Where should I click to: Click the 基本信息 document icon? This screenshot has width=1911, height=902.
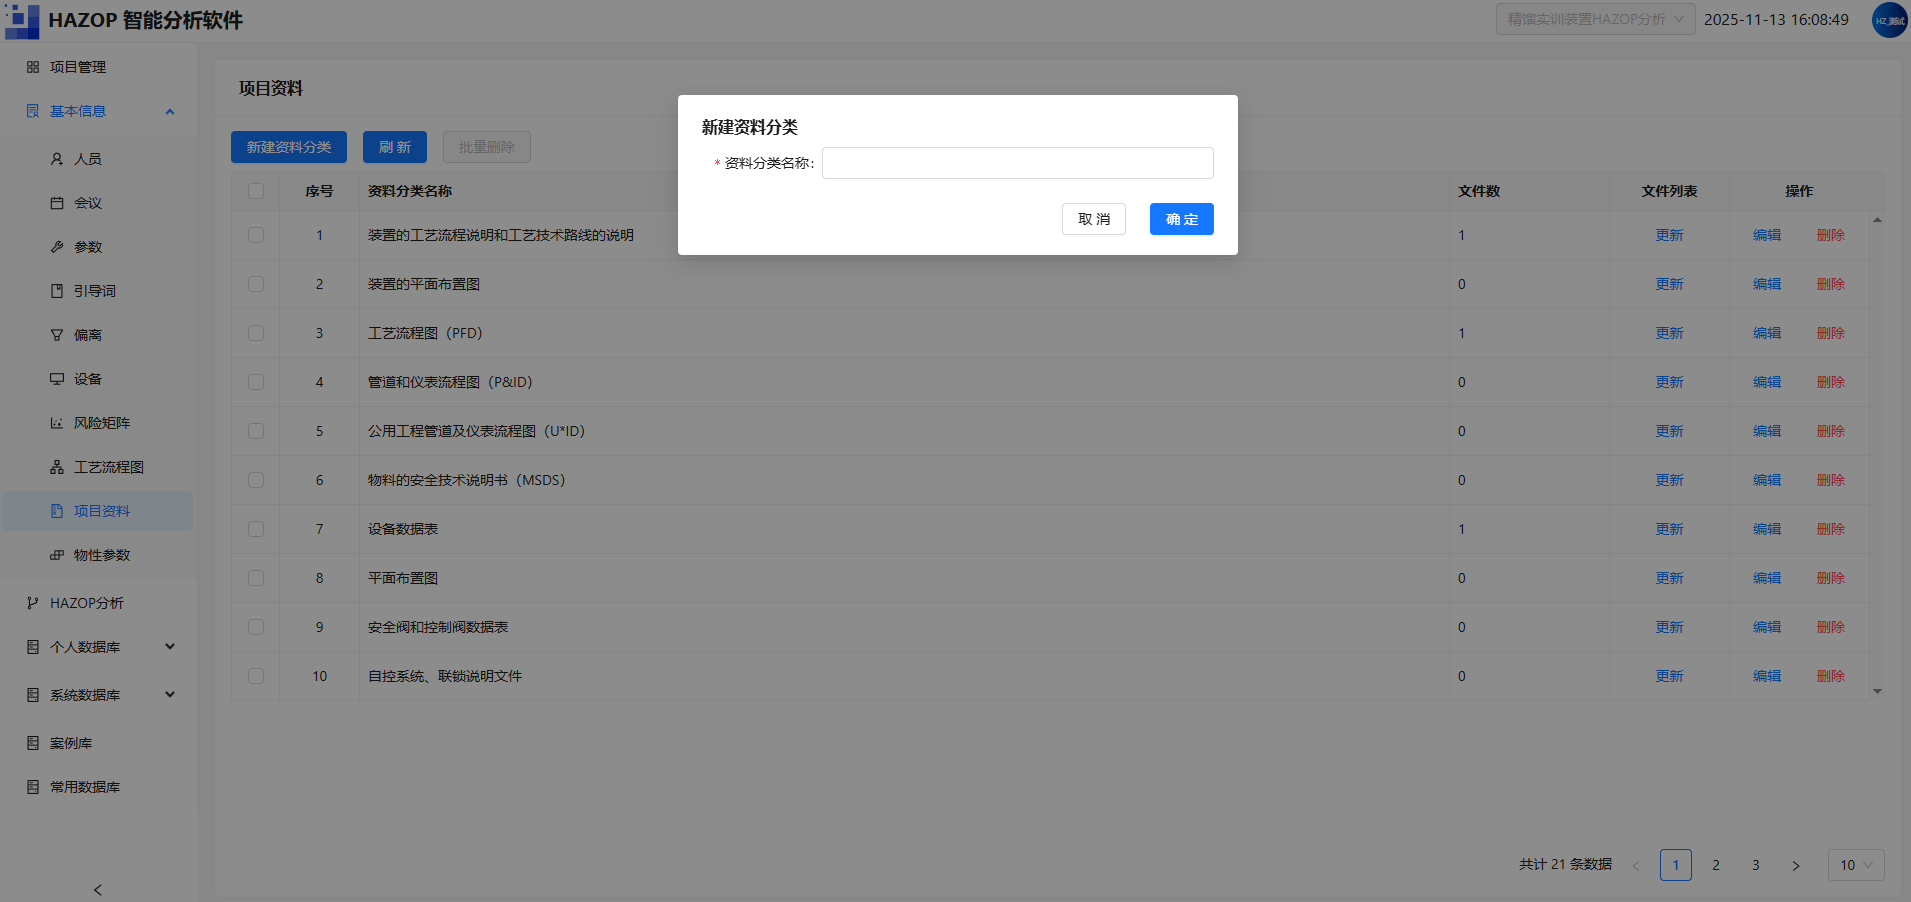pos(33,111)
